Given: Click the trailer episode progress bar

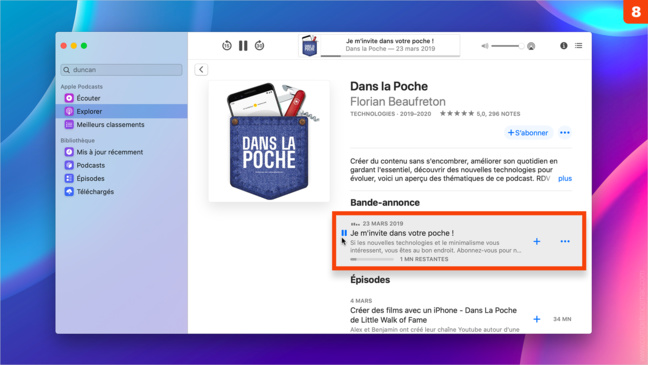Looking at the screenshot, I should [x=372, y=259].
